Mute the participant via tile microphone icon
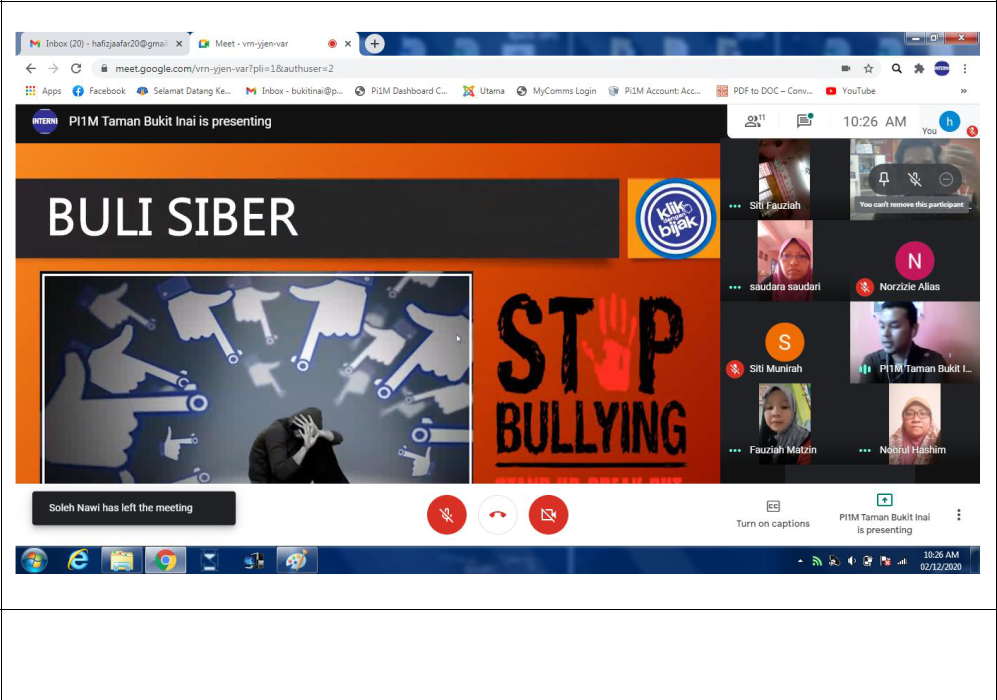The width and height of the screenshot is (997, 700). pyautogui.click(x=914, y=180)
